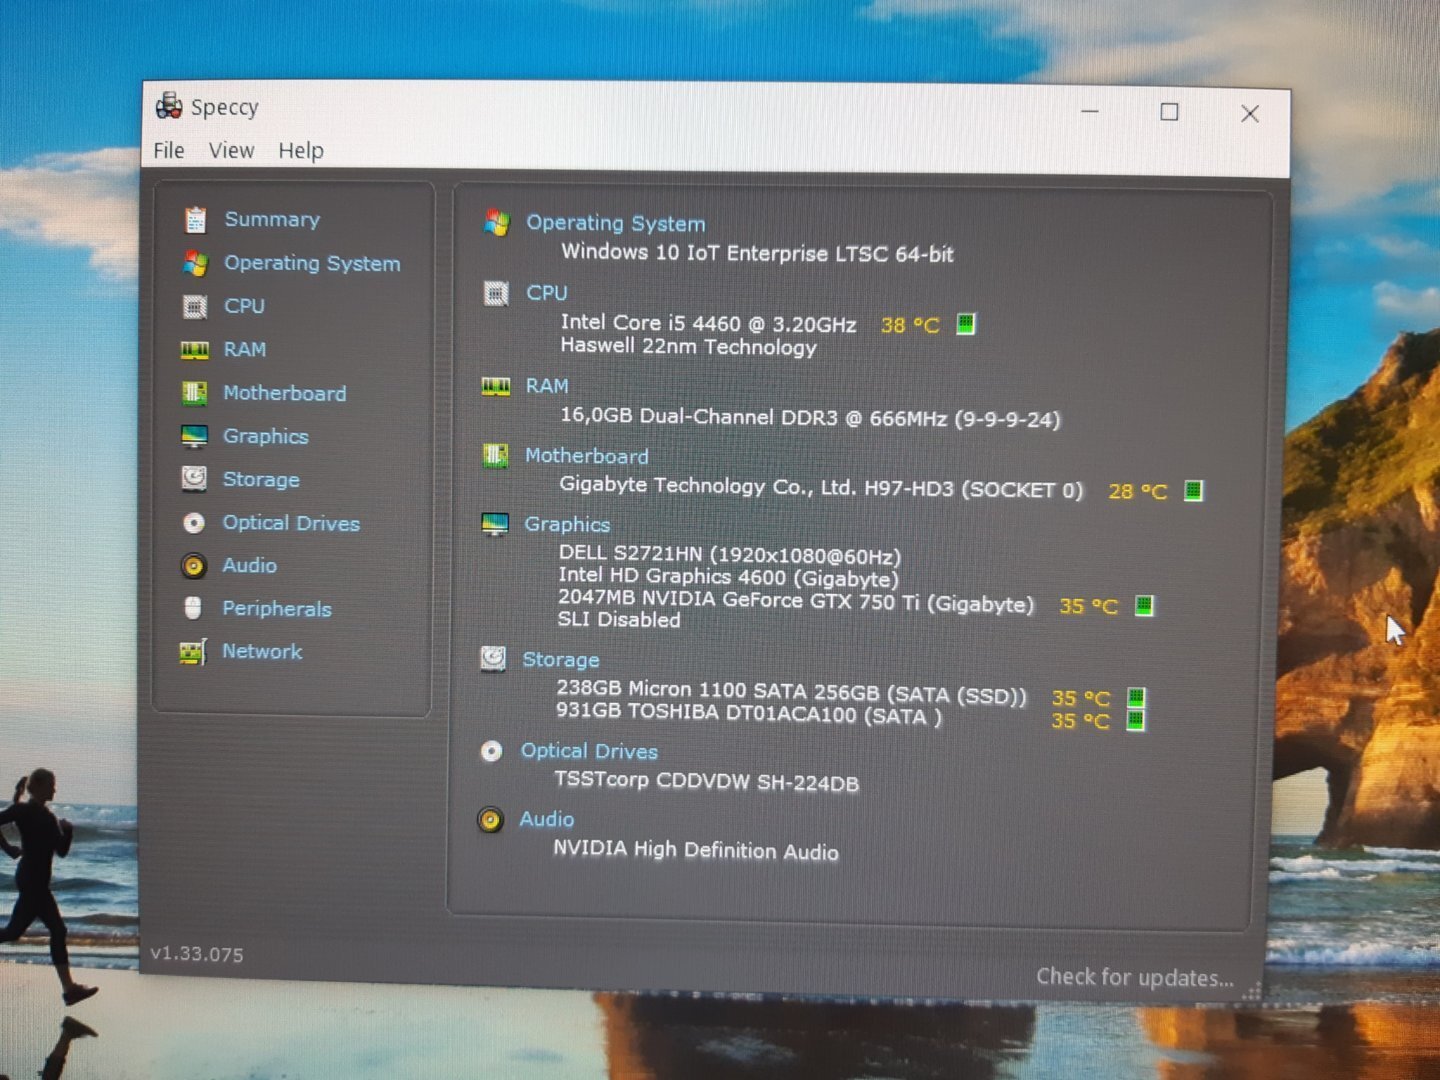Click the green indicator beside motherboard 28 °C

[x=1193, y=490]
